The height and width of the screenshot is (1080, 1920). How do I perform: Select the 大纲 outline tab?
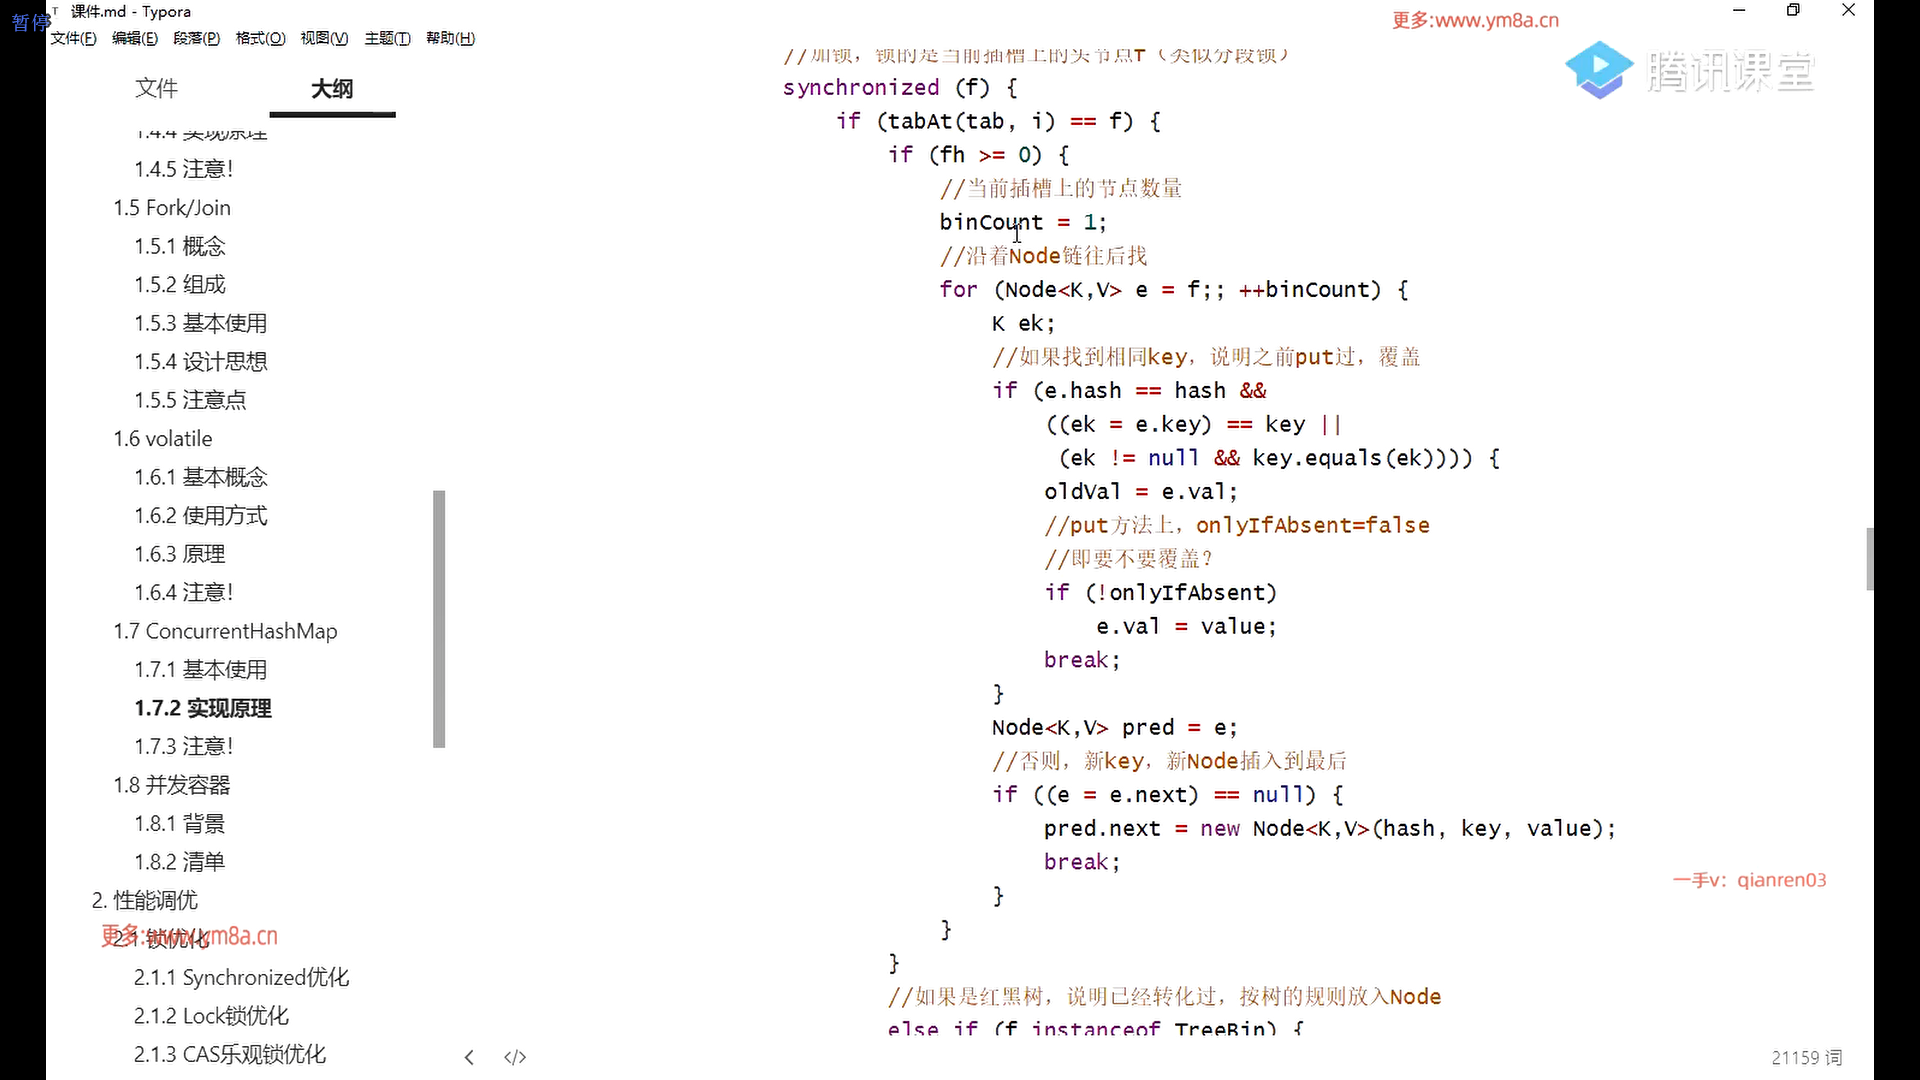click(332, 88)
